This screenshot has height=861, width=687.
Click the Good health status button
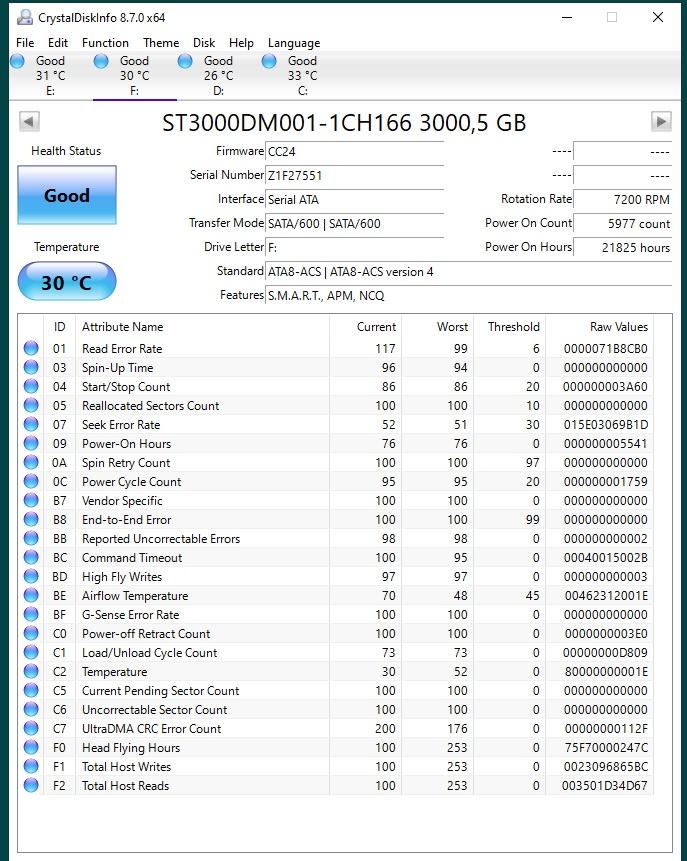tap(67, 195)
